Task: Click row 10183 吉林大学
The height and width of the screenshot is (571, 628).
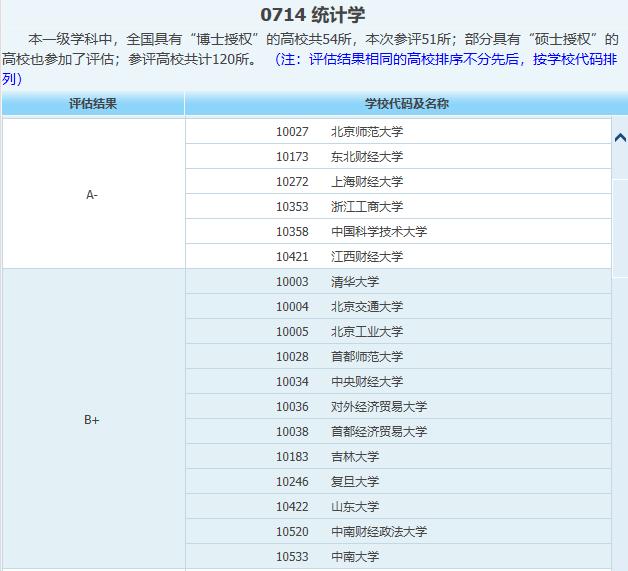Action: 398,456
